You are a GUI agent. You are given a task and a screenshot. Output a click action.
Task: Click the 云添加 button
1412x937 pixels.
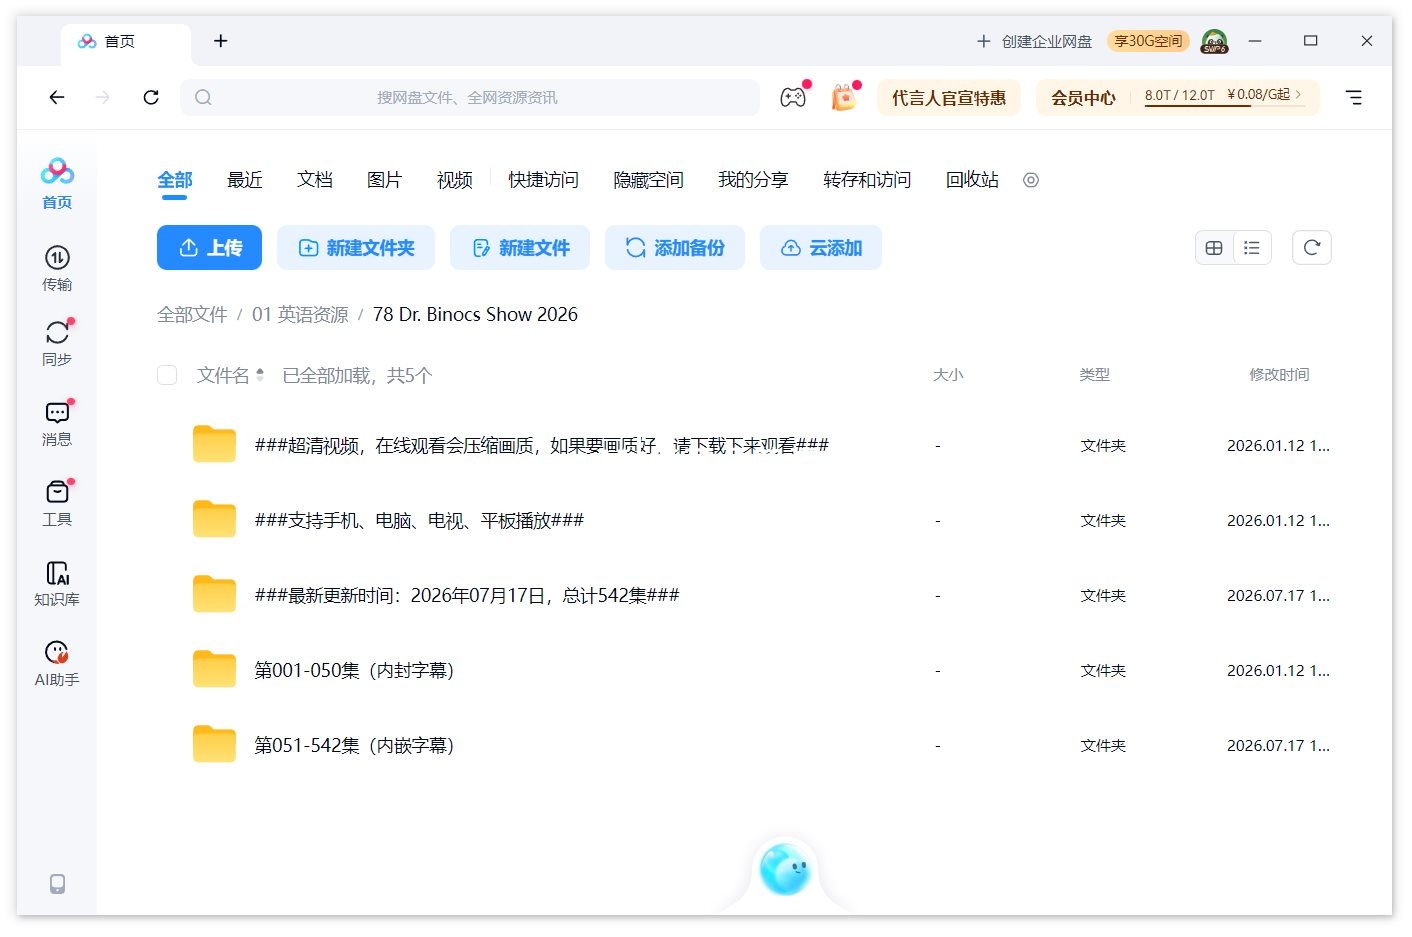(821, 248)
